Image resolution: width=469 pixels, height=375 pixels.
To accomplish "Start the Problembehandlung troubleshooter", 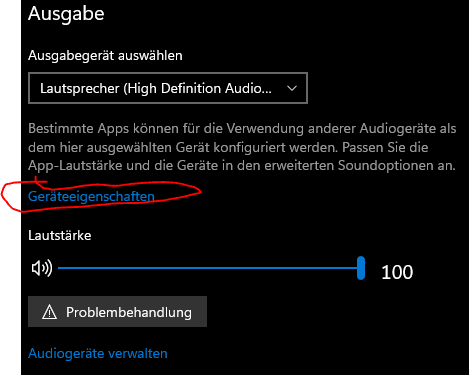I will pos(117,312).
